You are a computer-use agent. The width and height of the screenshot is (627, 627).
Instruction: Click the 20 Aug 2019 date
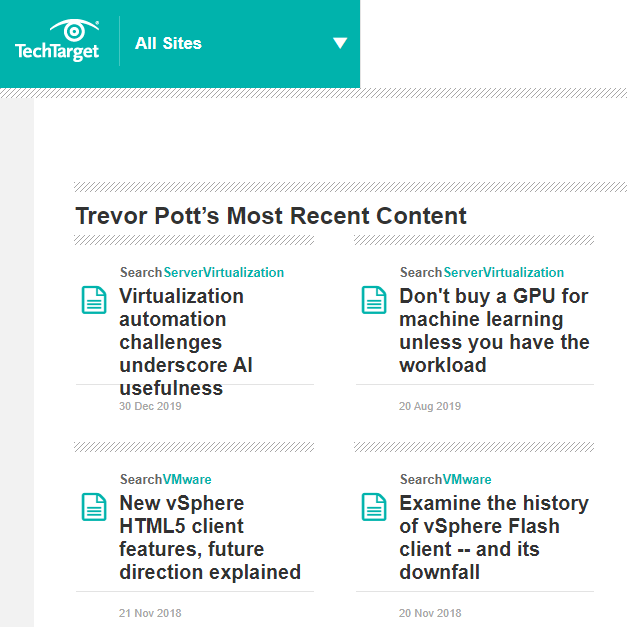click(430, 407)
